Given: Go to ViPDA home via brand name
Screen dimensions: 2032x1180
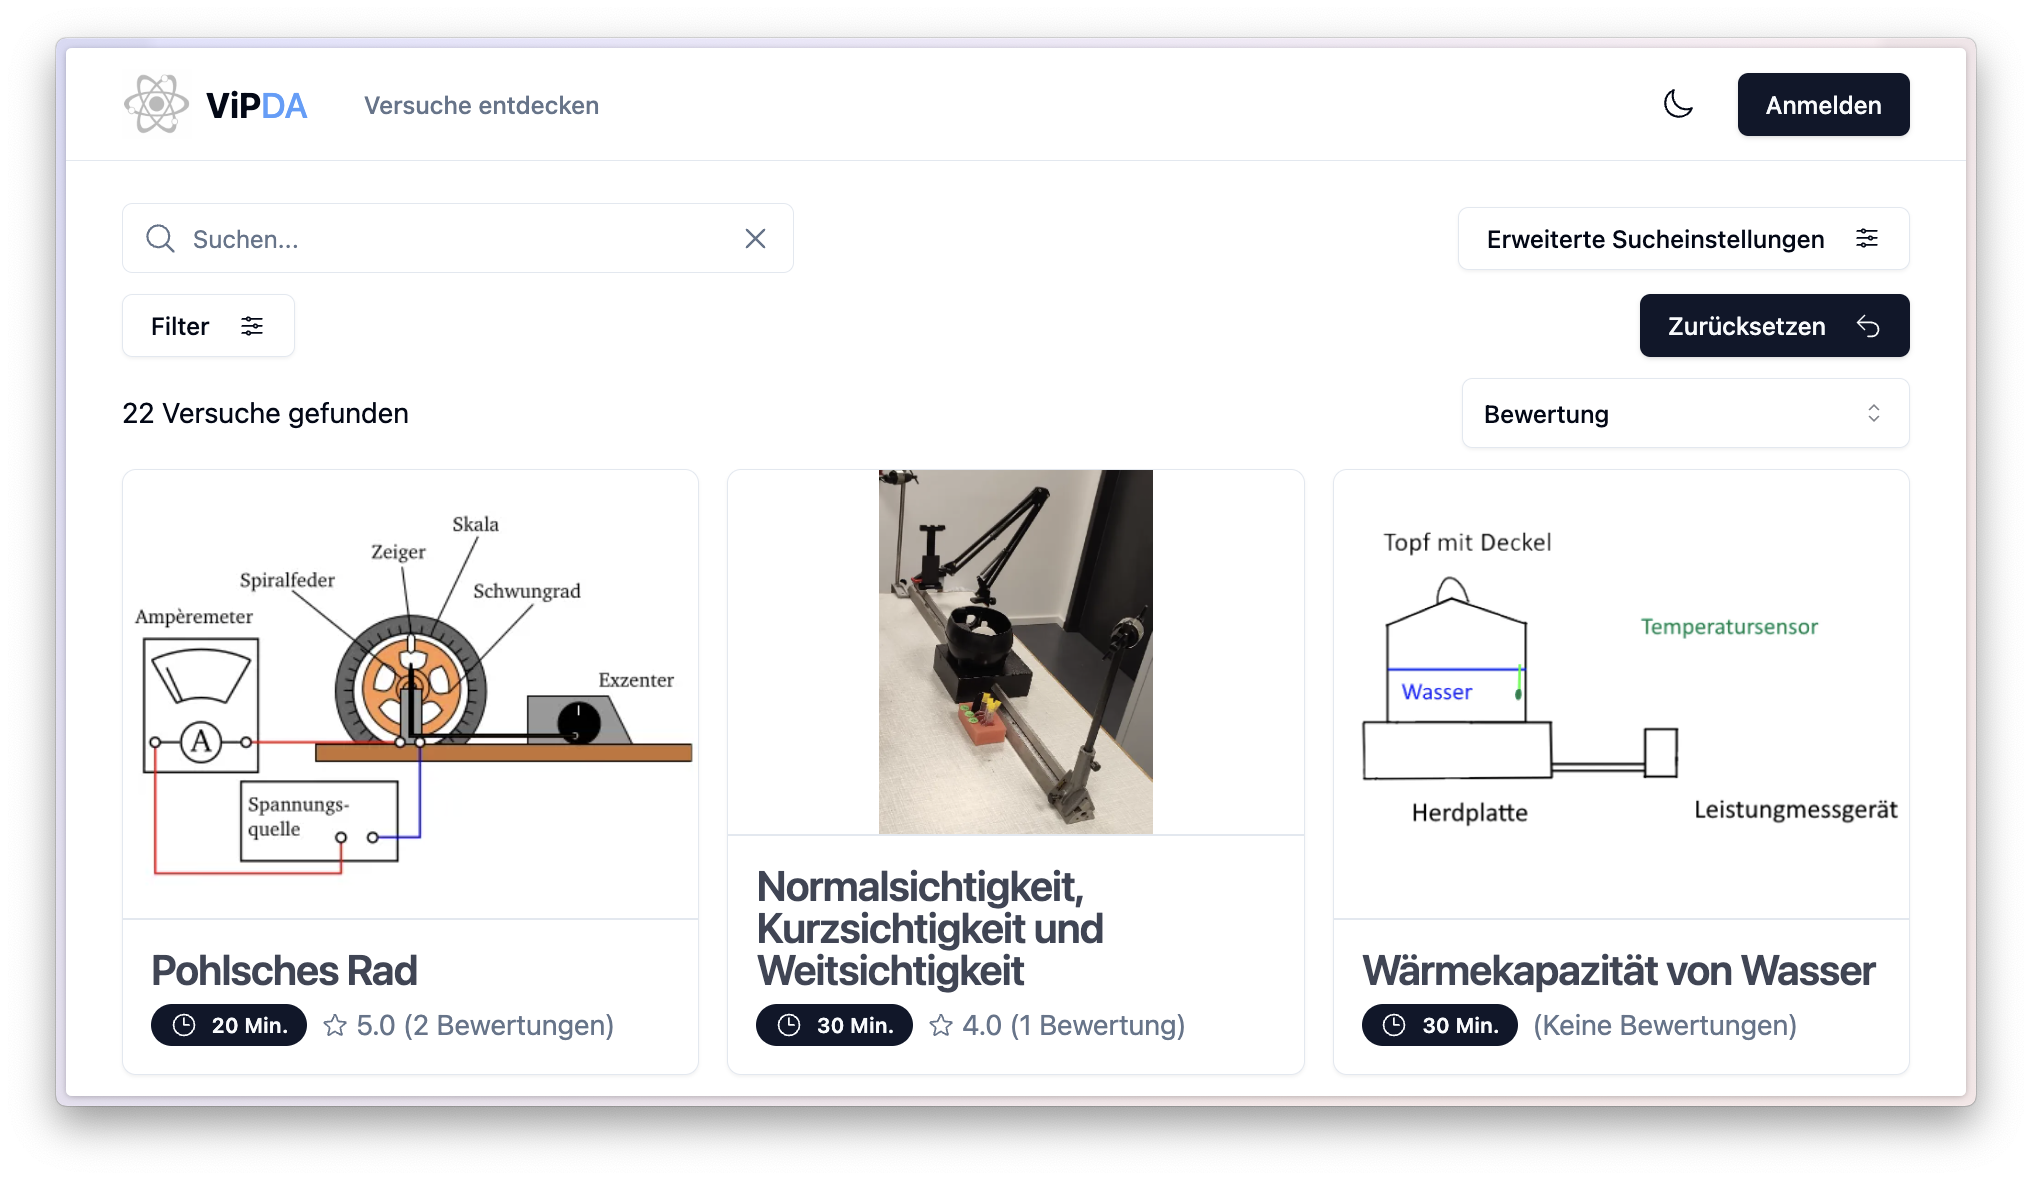Looking at the screenshot, I should 257,105.
